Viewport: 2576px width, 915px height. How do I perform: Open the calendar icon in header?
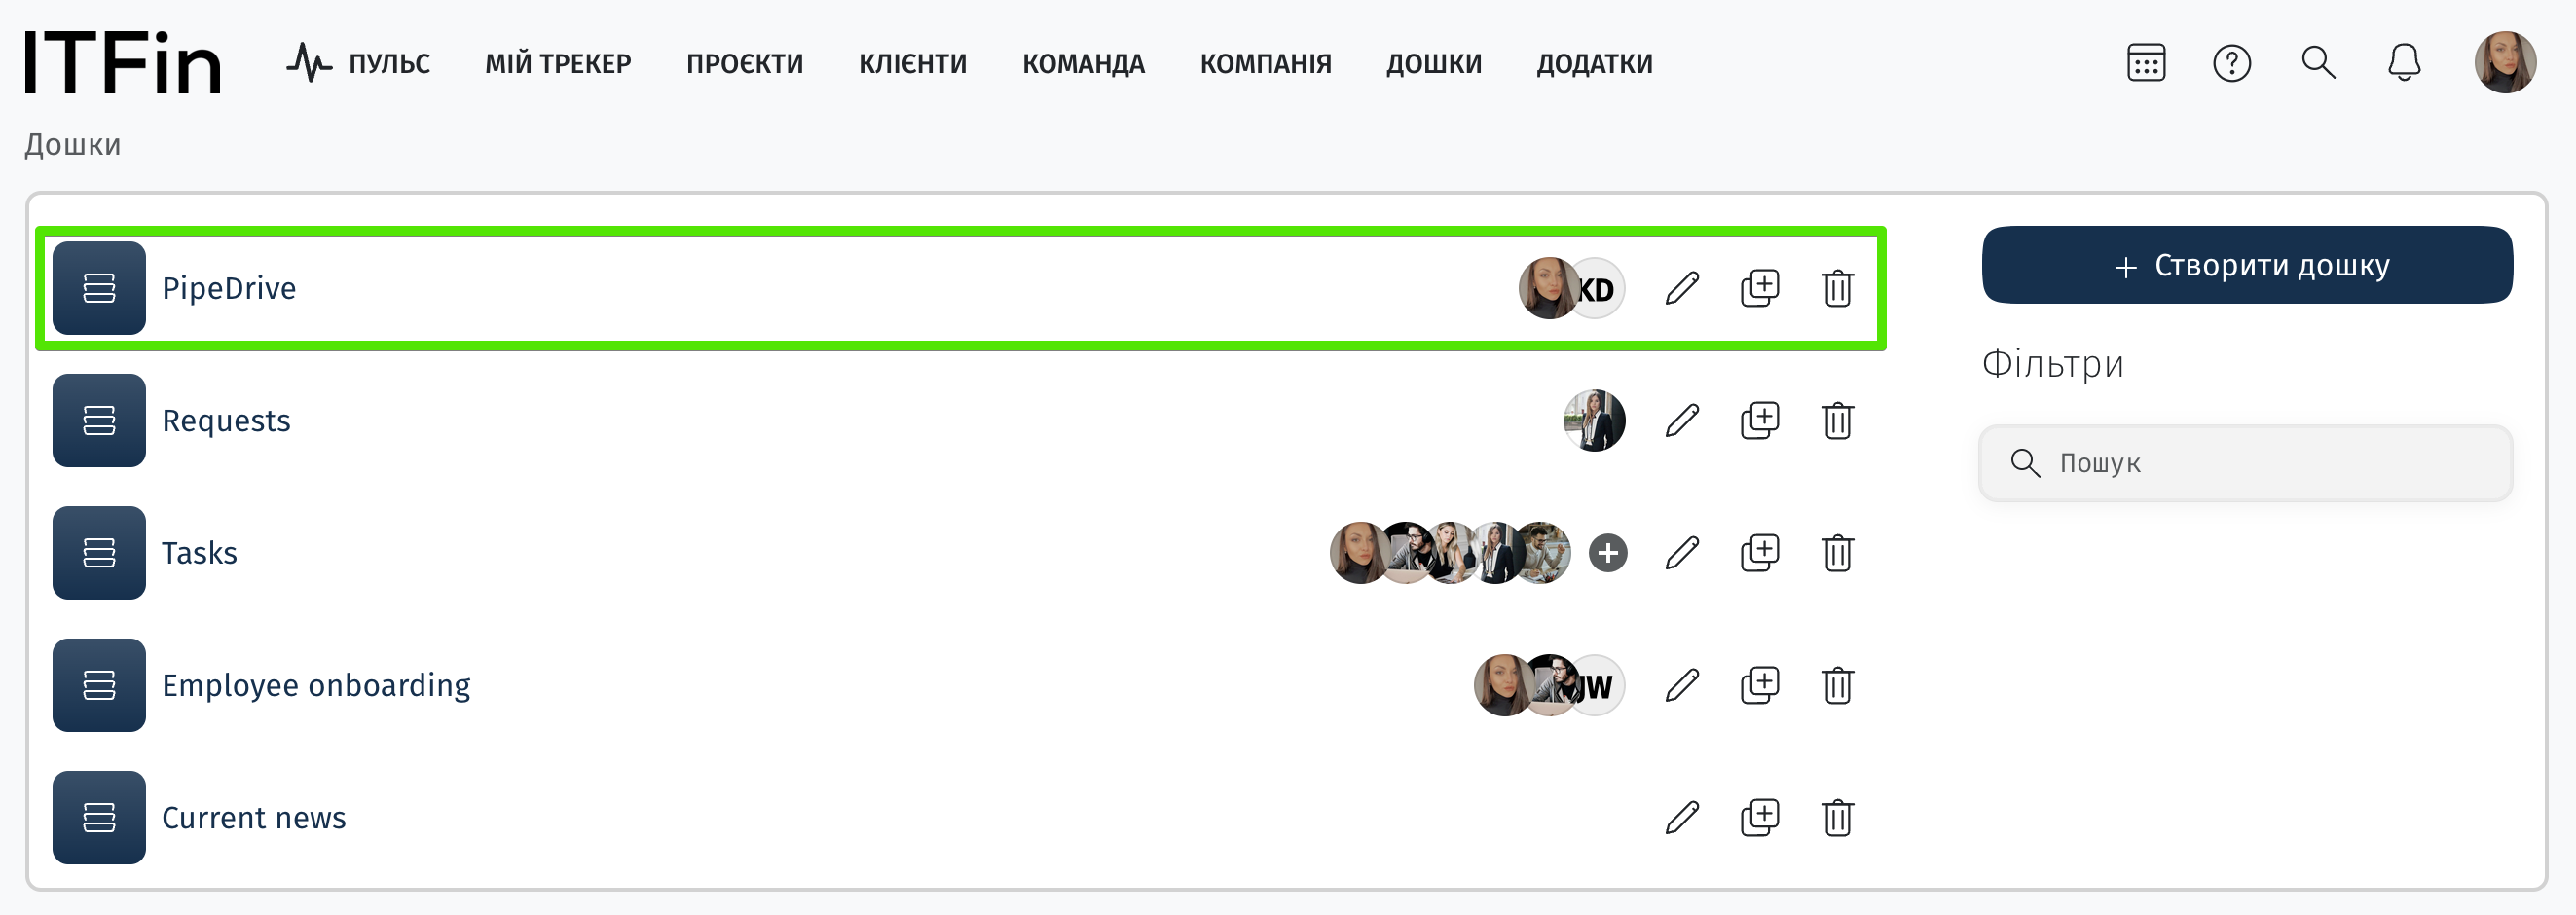point(2146,63)
